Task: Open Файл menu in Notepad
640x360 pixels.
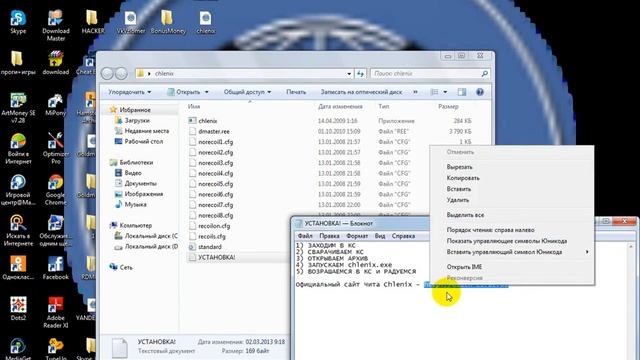Action: click(305, 236)
